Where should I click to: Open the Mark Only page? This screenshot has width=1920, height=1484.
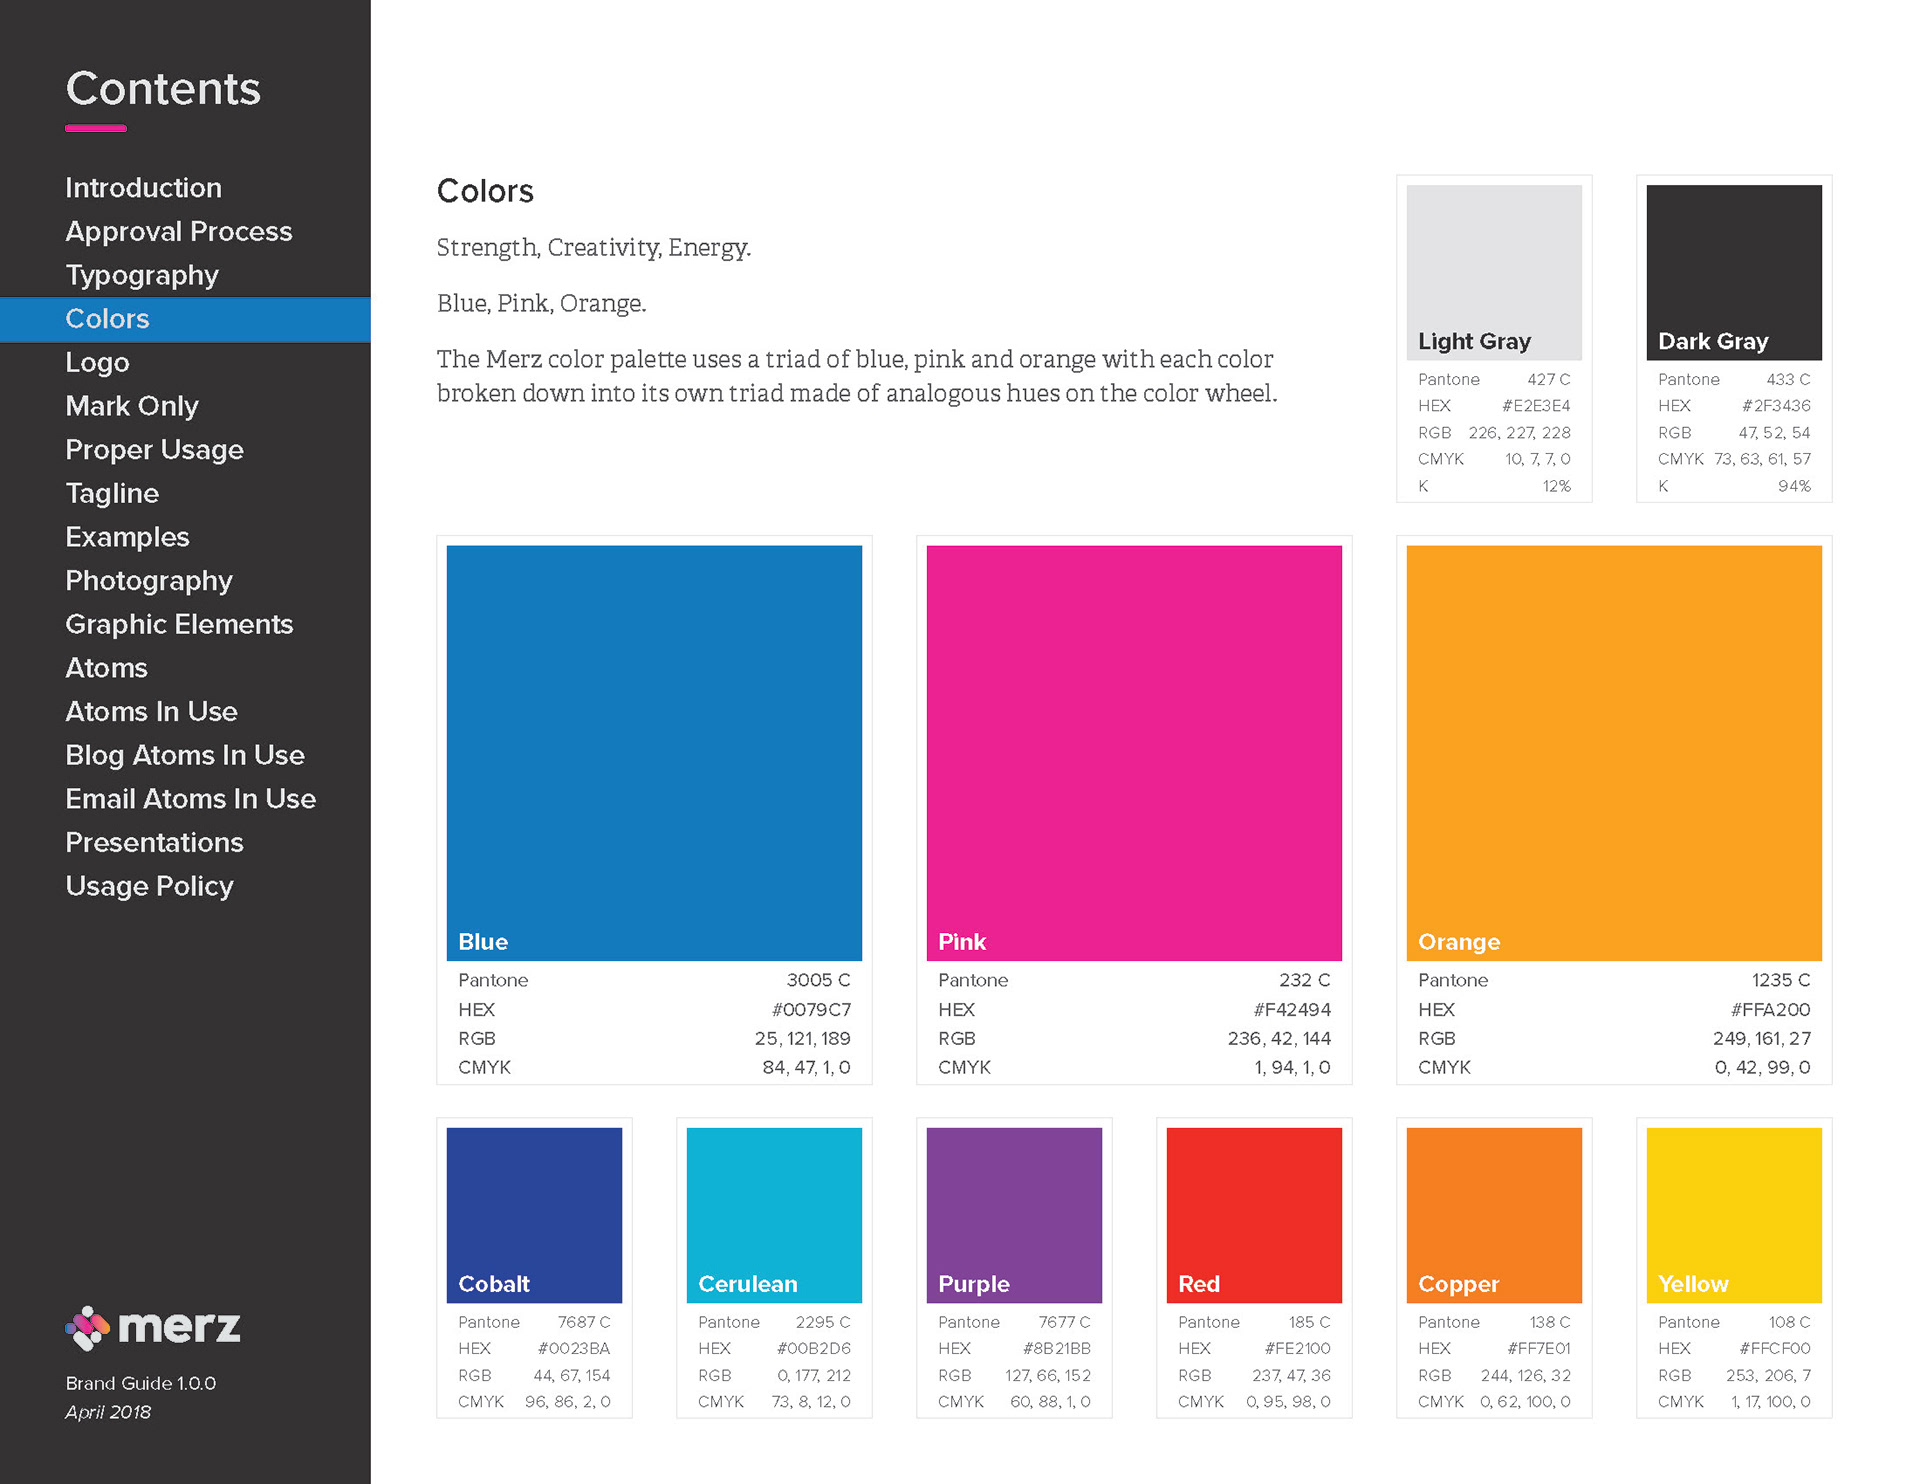[131, 406]
